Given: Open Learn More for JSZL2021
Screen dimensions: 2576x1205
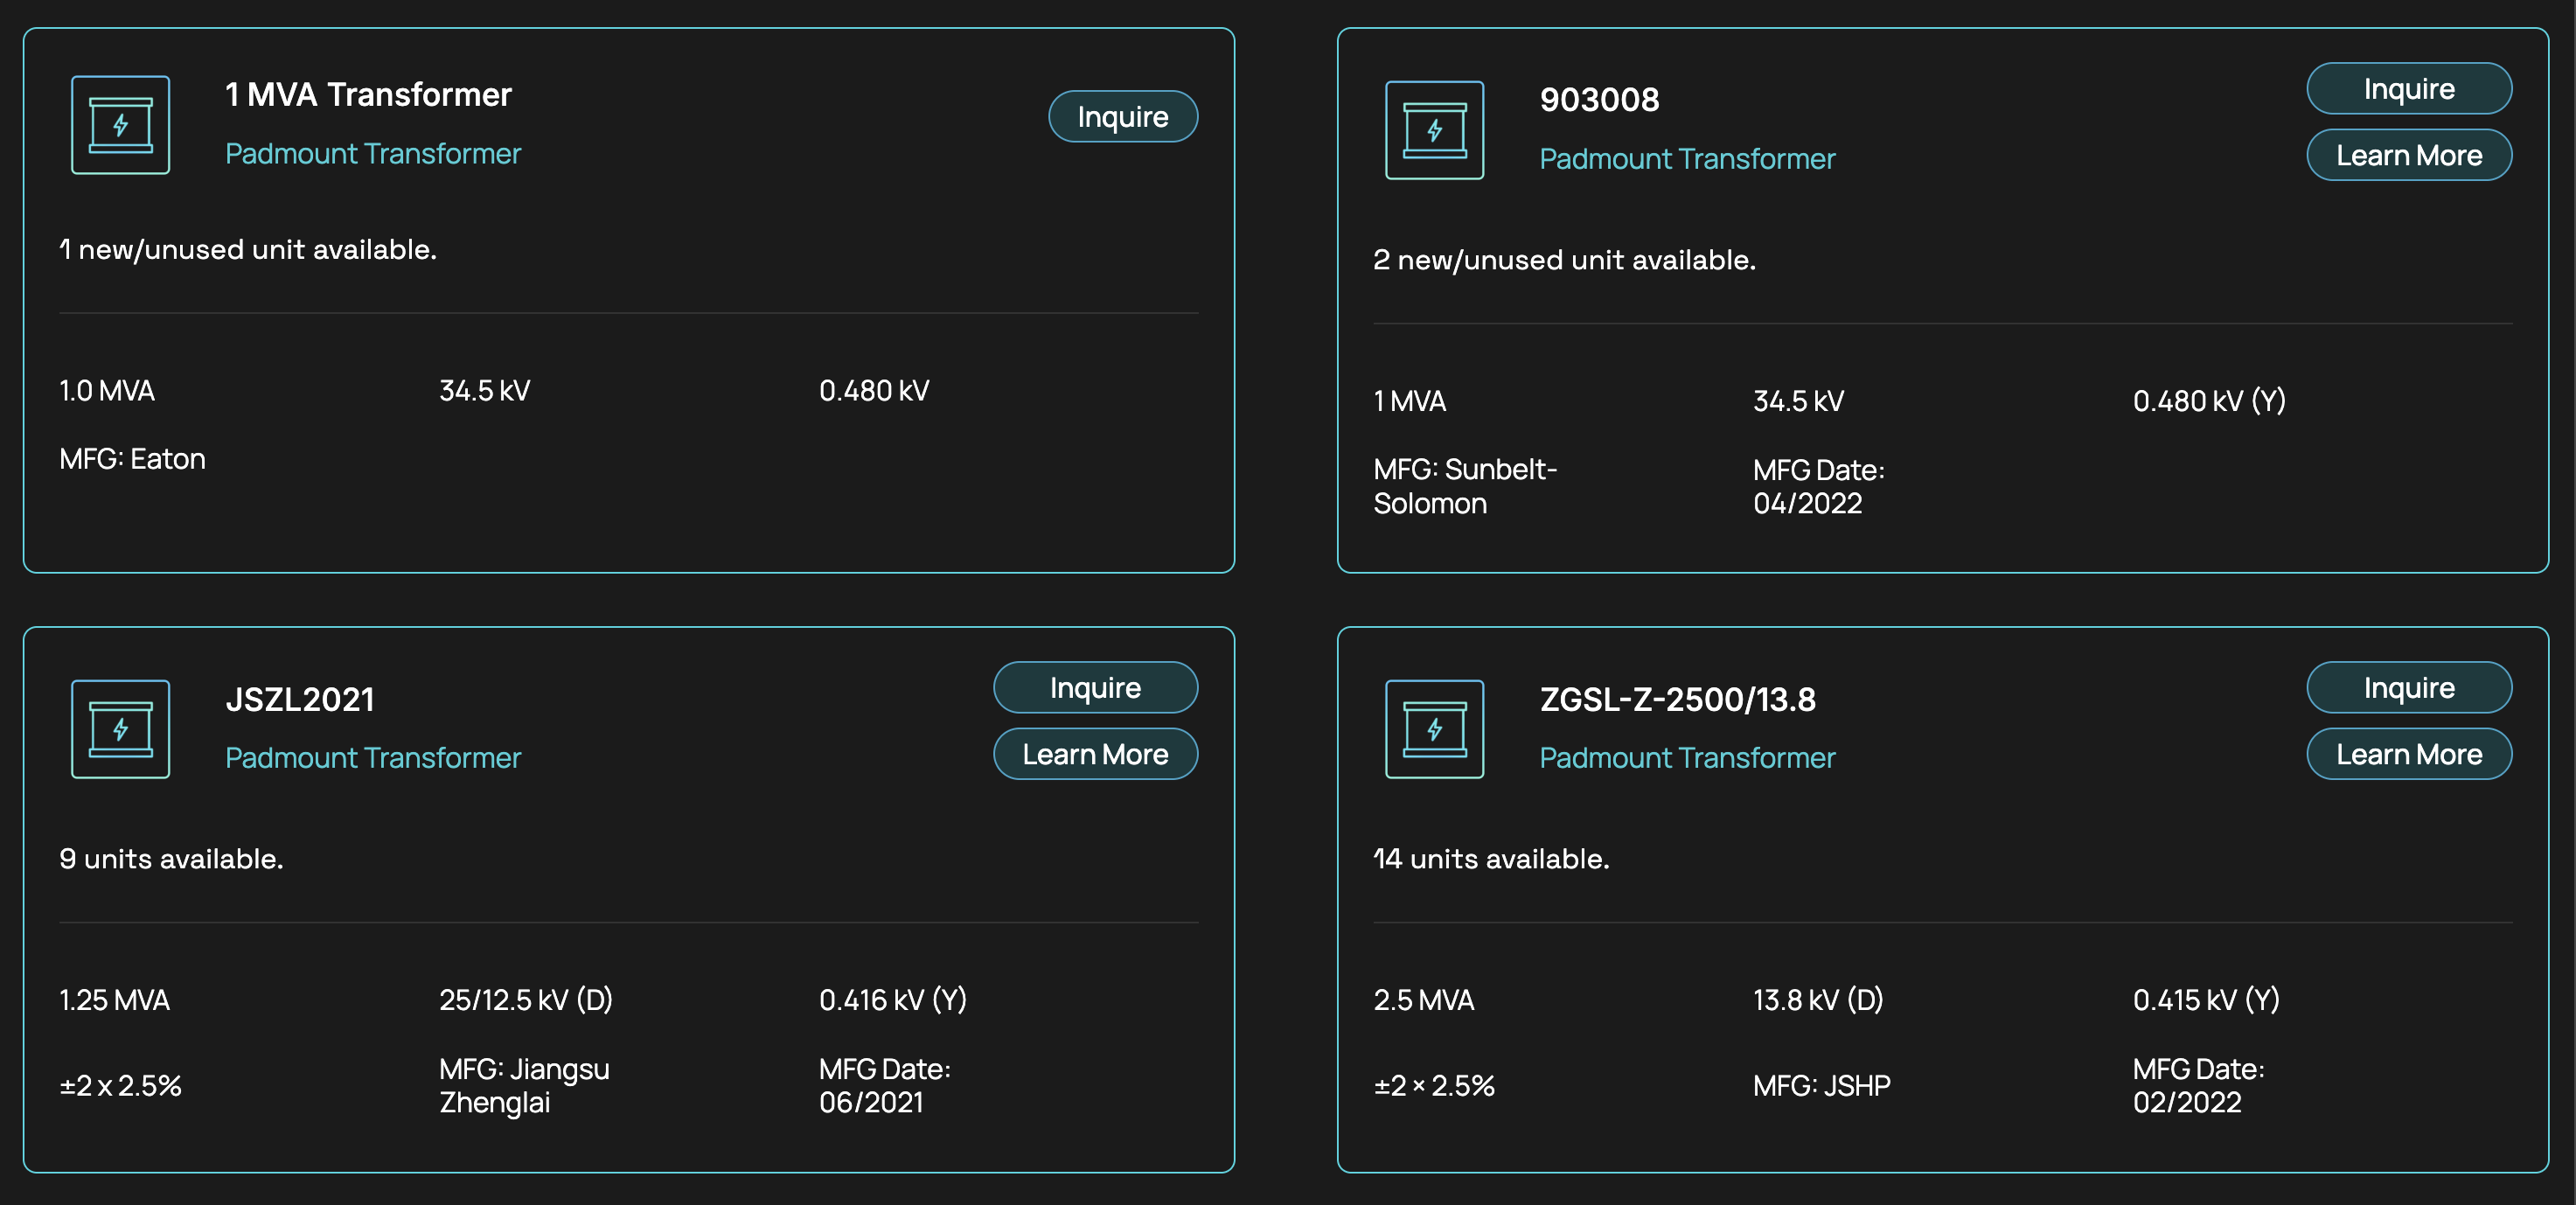Looking at the screenshot, I should pos(1095,754).
